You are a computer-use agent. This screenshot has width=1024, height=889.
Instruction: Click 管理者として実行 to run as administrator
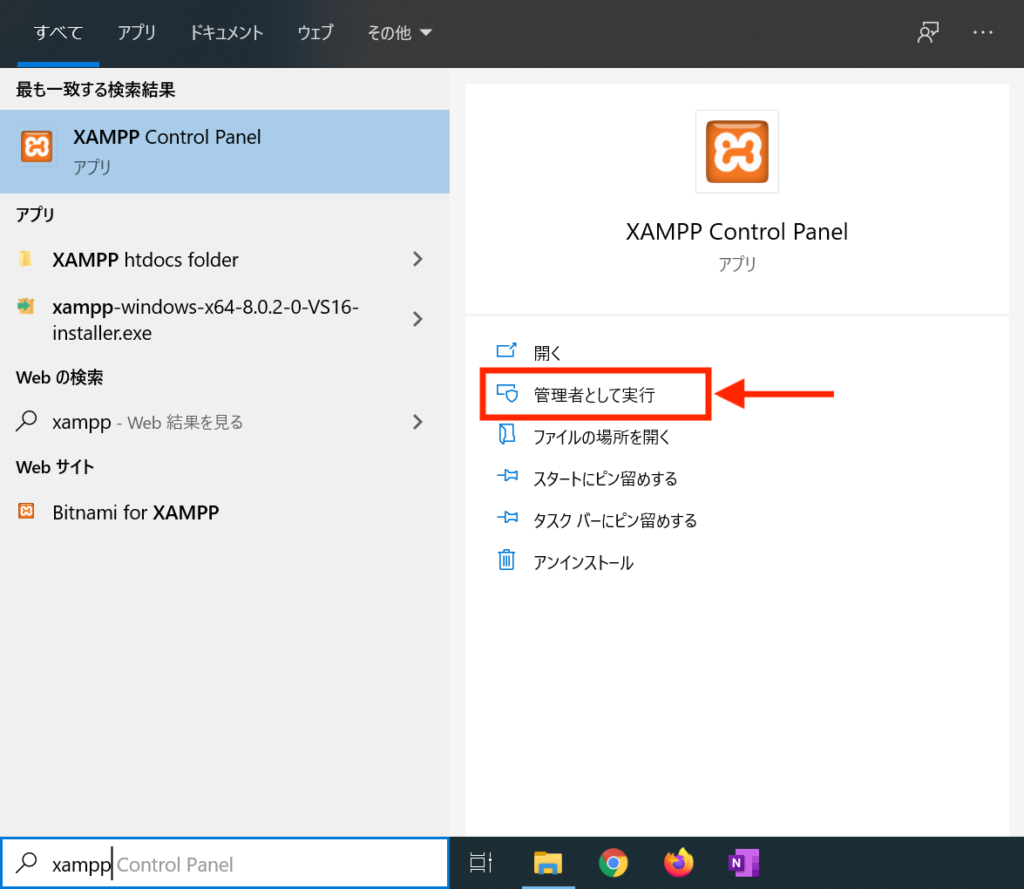click(590, 394)
